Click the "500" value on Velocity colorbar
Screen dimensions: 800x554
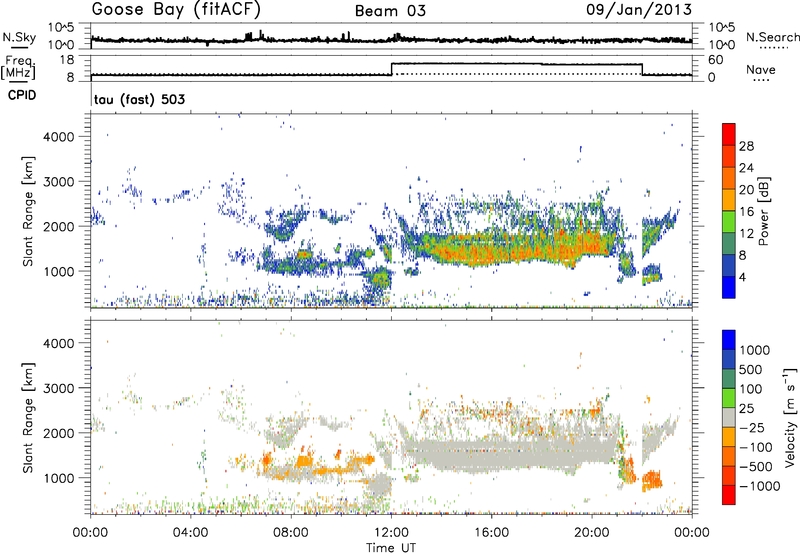pyautogui.click(x=751, y=370)
